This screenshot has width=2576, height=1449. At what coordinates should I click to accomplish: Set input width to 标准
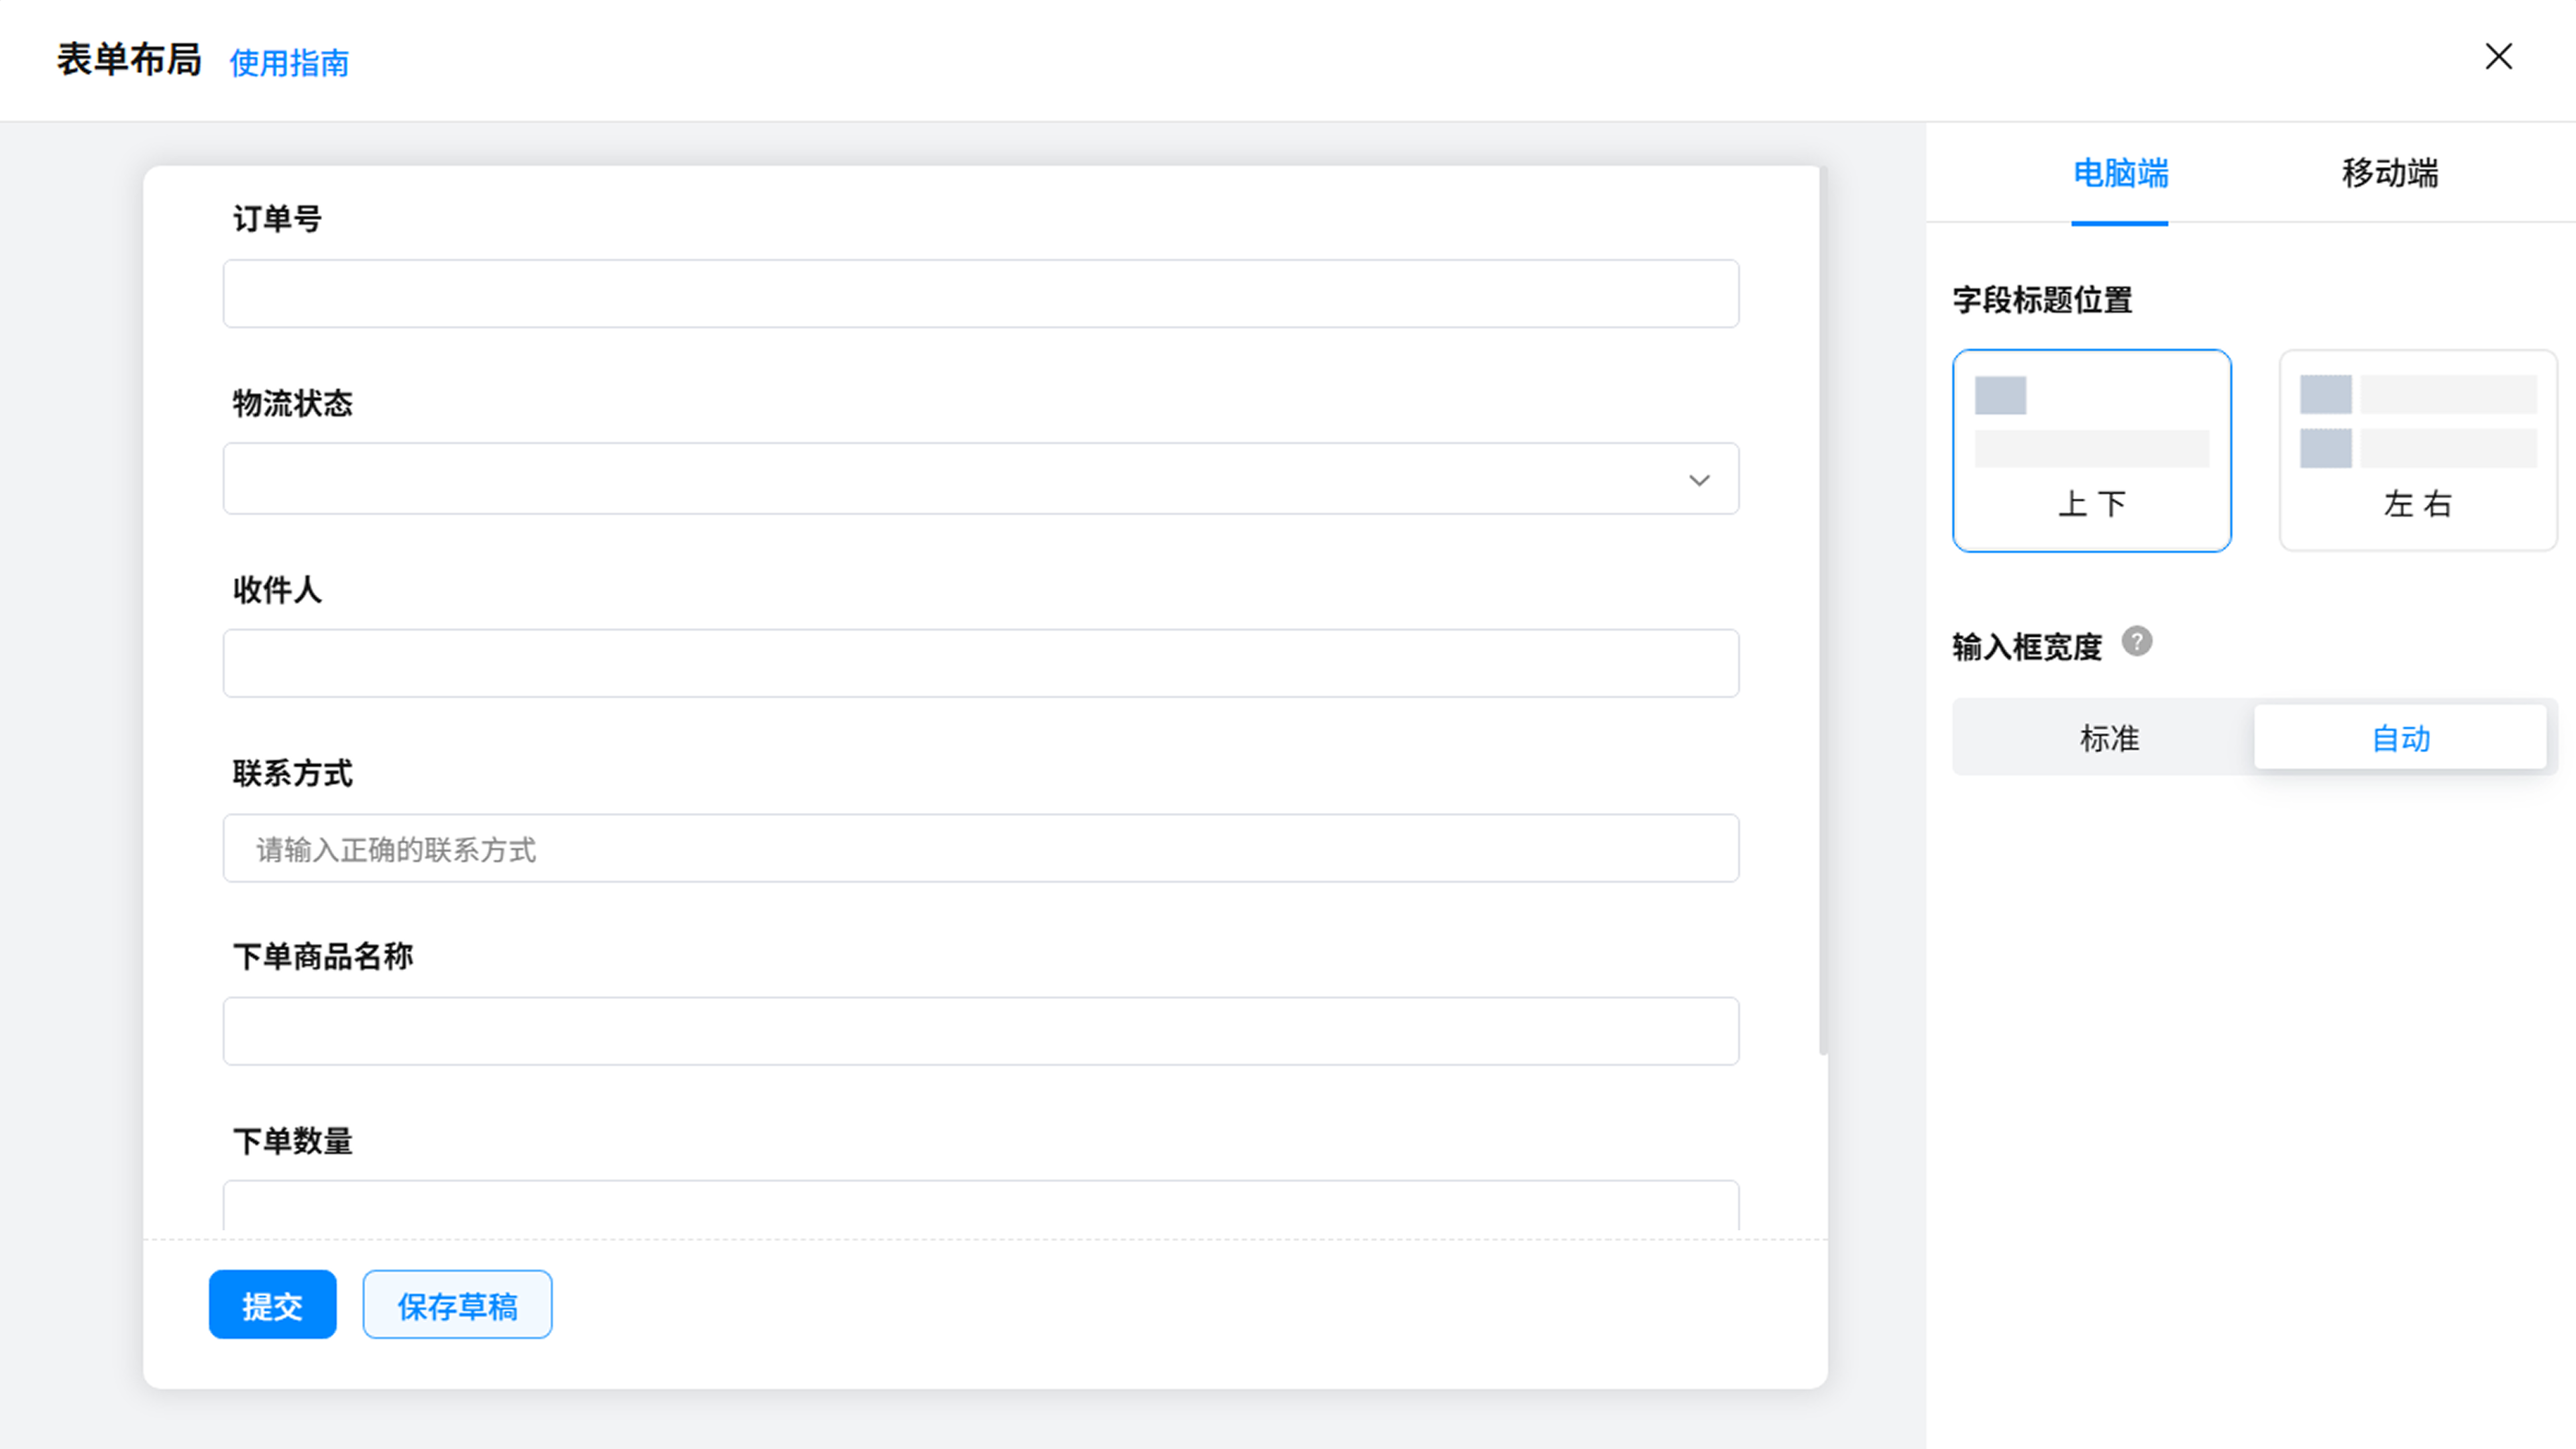(x=2108, y=738)
